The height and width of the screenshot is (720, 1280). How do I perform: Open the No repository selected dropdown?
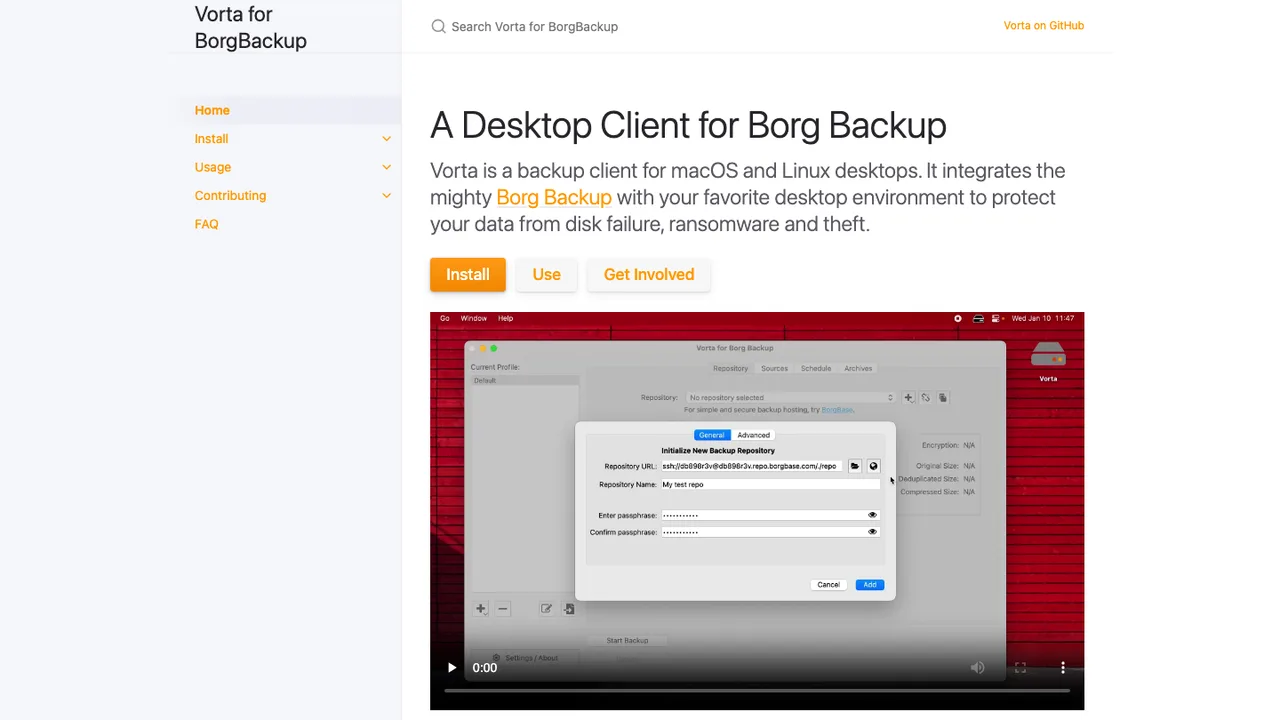[790, 398]
